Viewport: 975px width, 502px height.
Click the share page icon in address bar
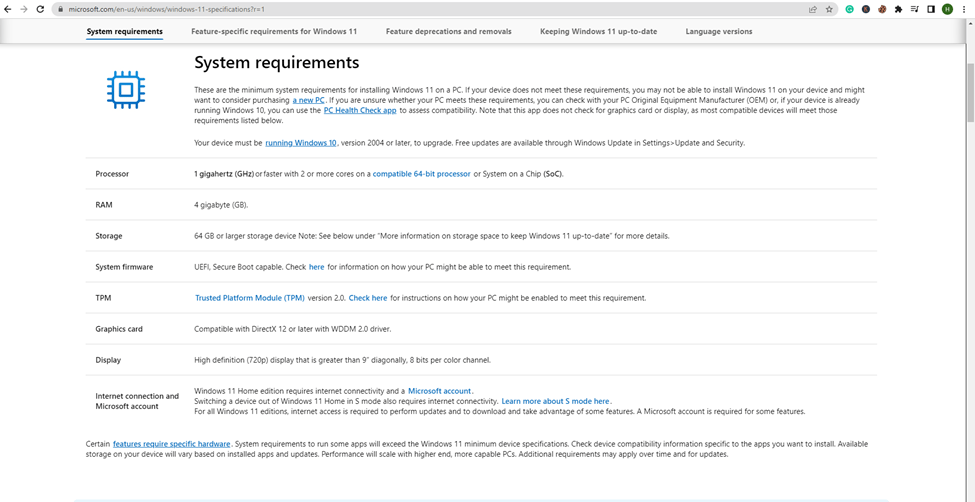pyautogui.click(x=813, y=9)
